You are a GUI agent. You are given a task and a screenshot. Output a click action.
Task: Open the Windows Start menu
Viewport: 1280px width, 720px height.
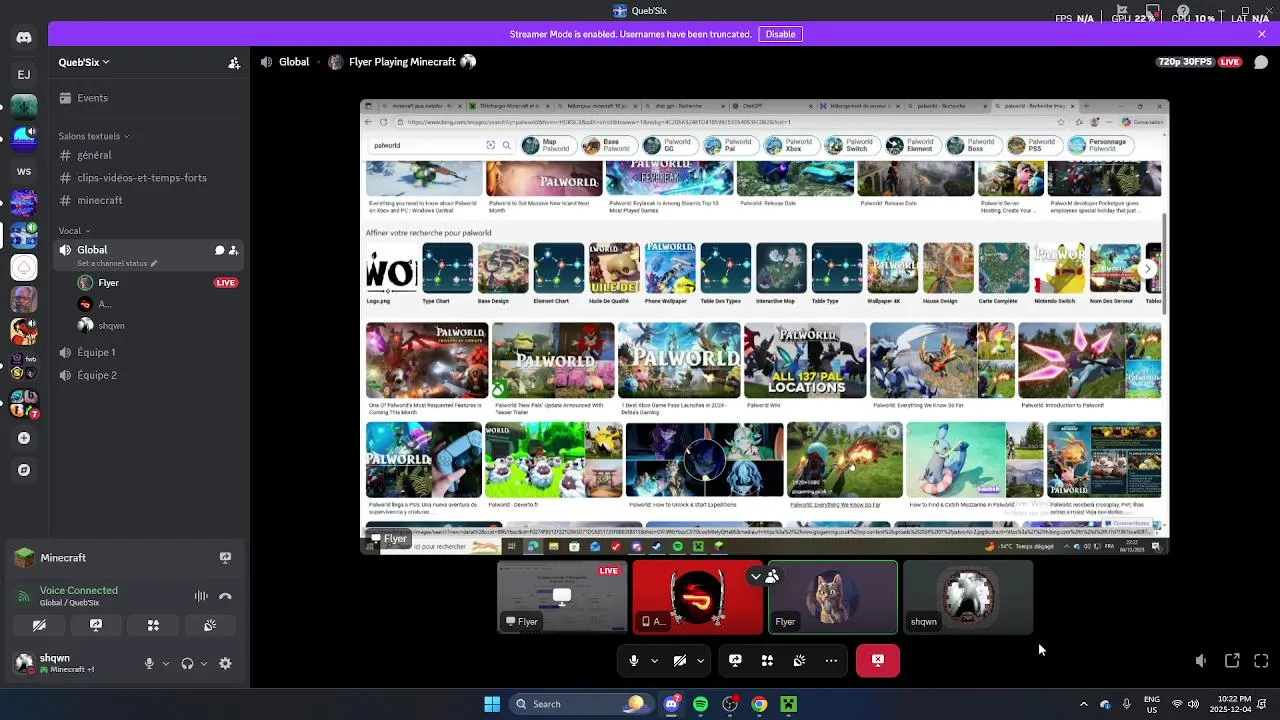pos(492,704)
